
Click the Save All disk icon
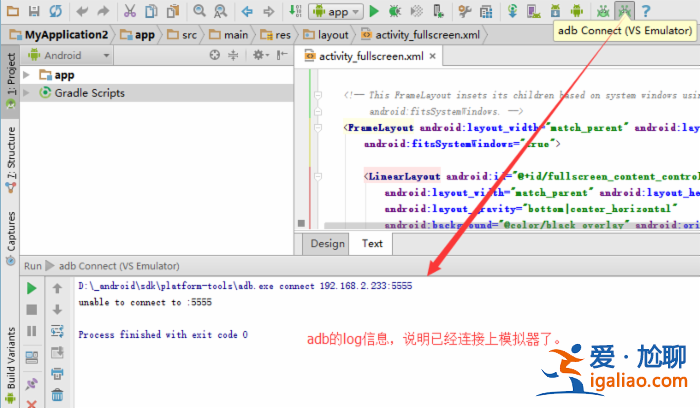(34, 11)
